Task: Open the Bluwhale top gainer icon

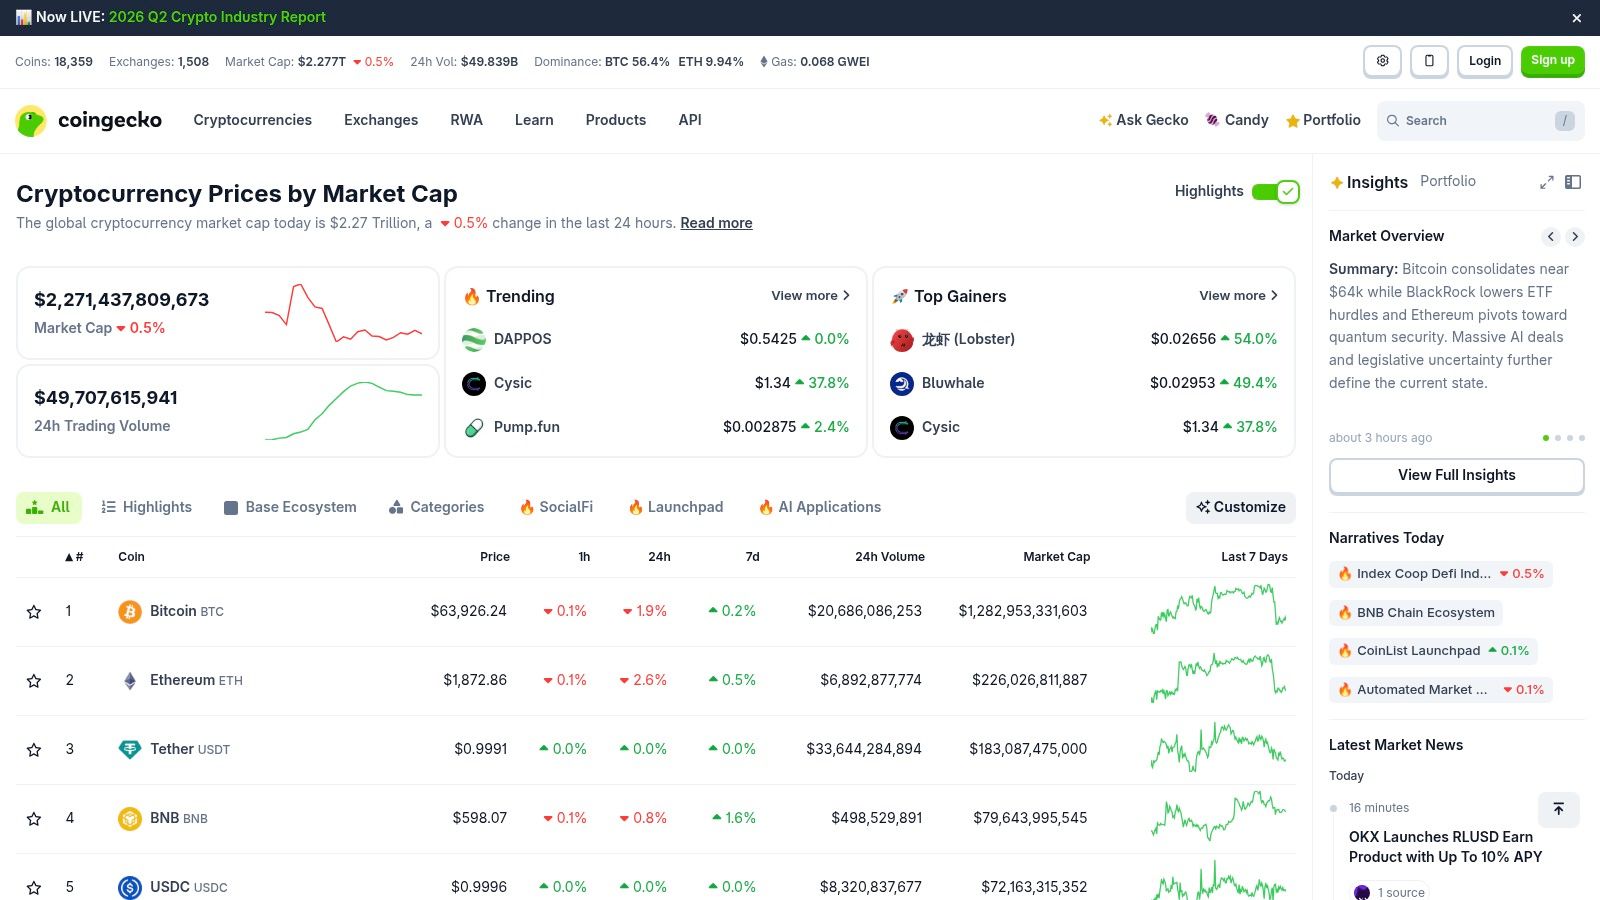Action: pos(902,384)
